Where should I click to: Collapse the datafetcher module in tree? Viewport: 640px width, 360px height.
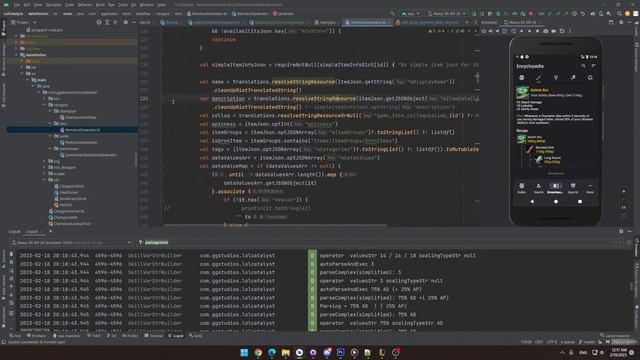pos(17,55)
